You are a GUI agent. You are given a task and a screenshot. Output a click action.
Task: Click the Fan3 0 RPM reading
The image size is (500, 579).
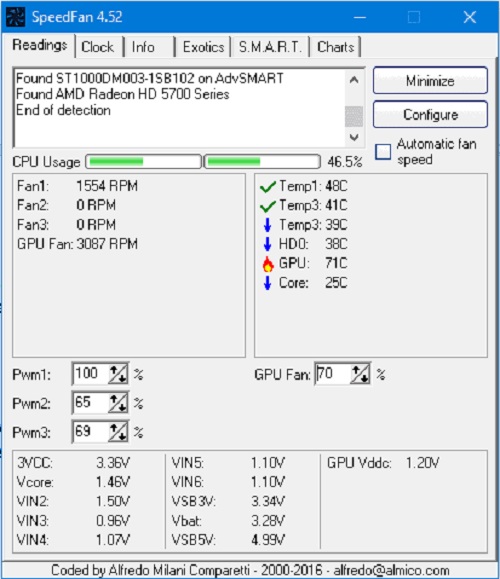tap(66, 225)
